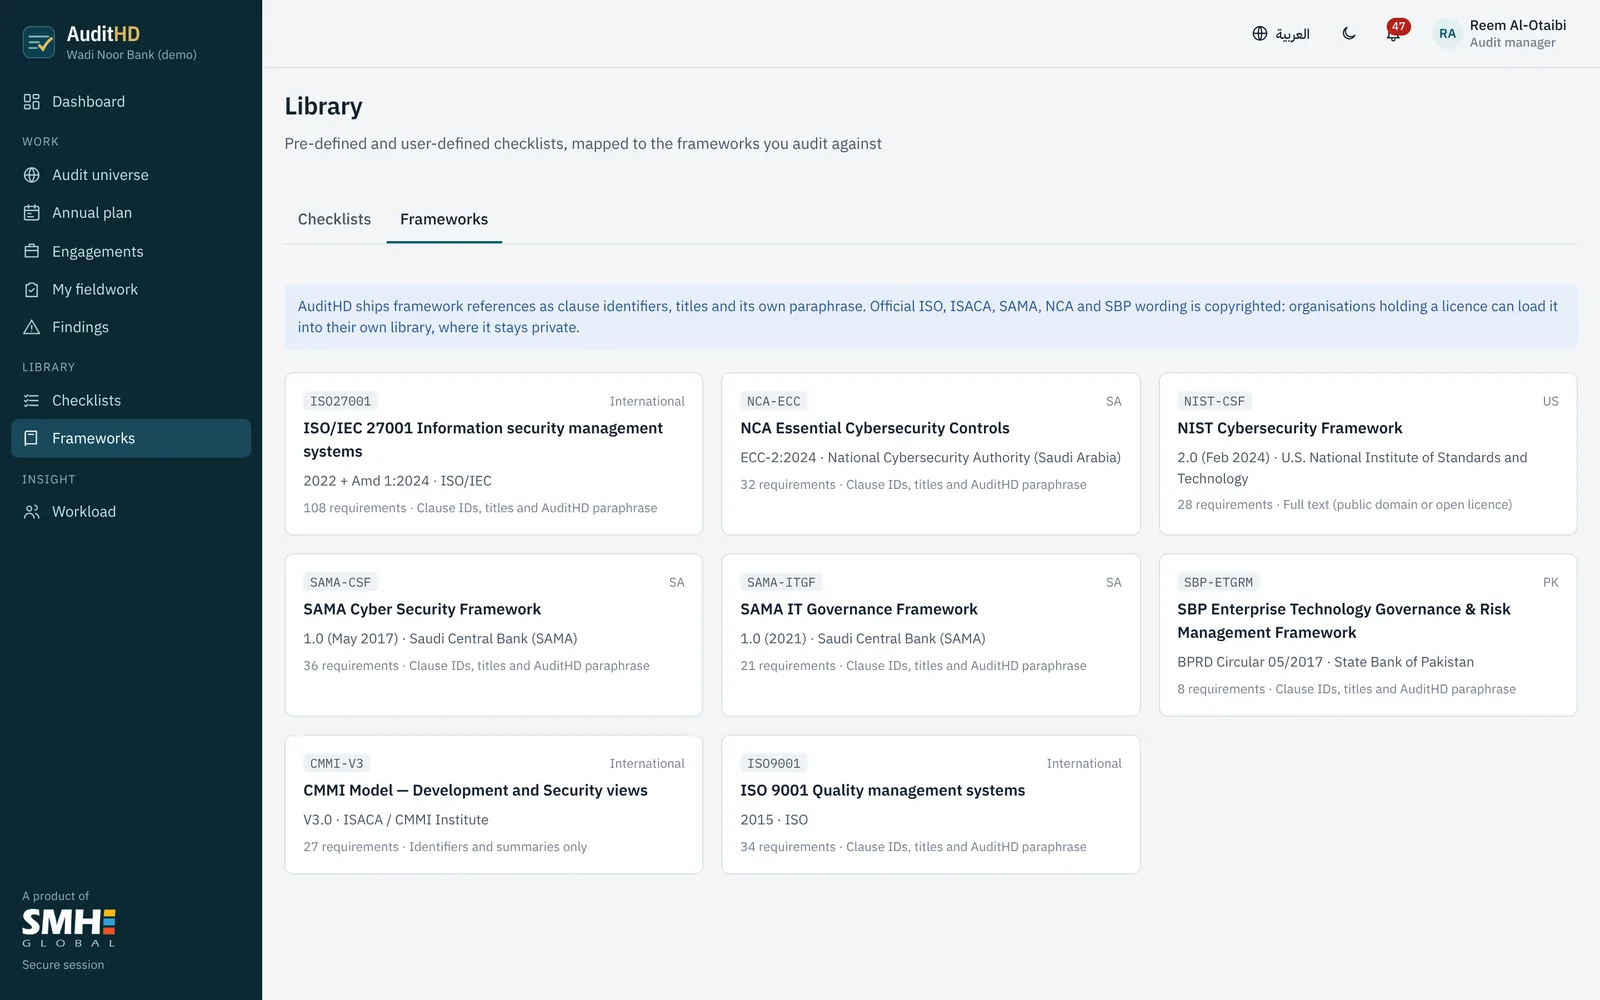The height and width of the screenshot is (1000, 1600).
Task: Click the Findings warning triangle icon
Action: [32, 327]
